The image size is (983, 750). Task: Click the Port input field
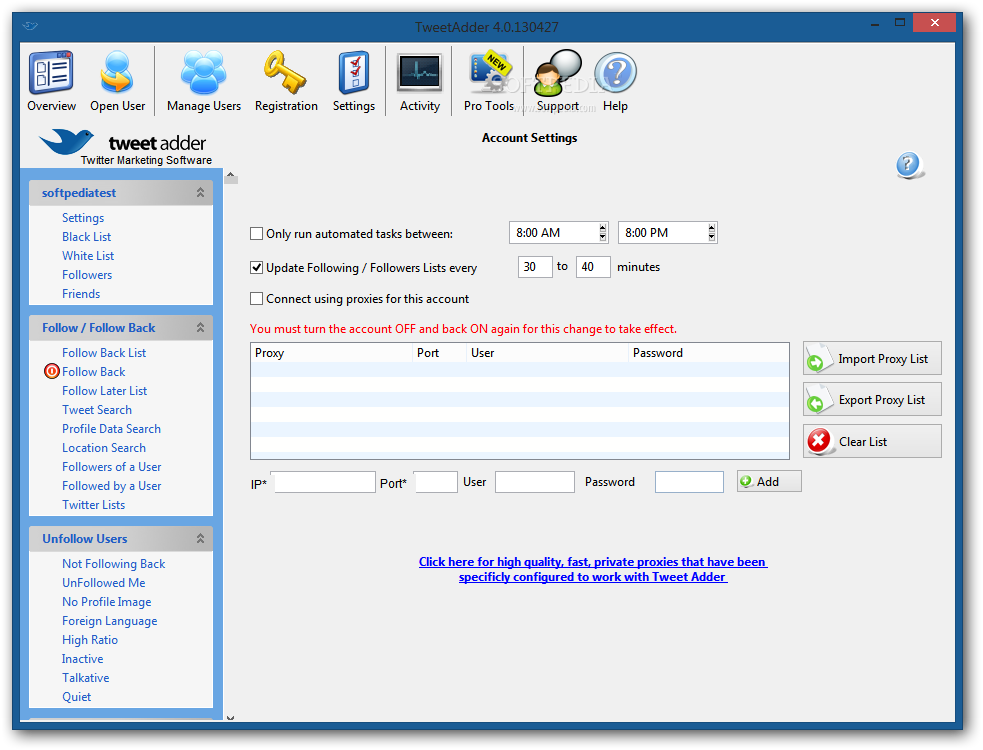tap(436, 482)
